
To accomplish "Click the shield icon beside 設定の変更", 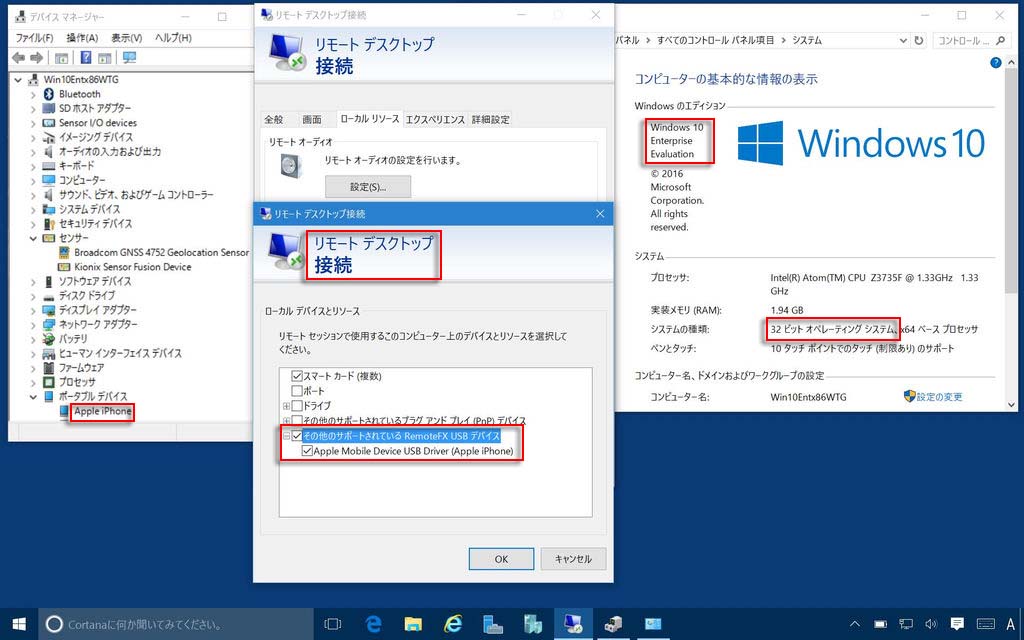I will (909, 396).
